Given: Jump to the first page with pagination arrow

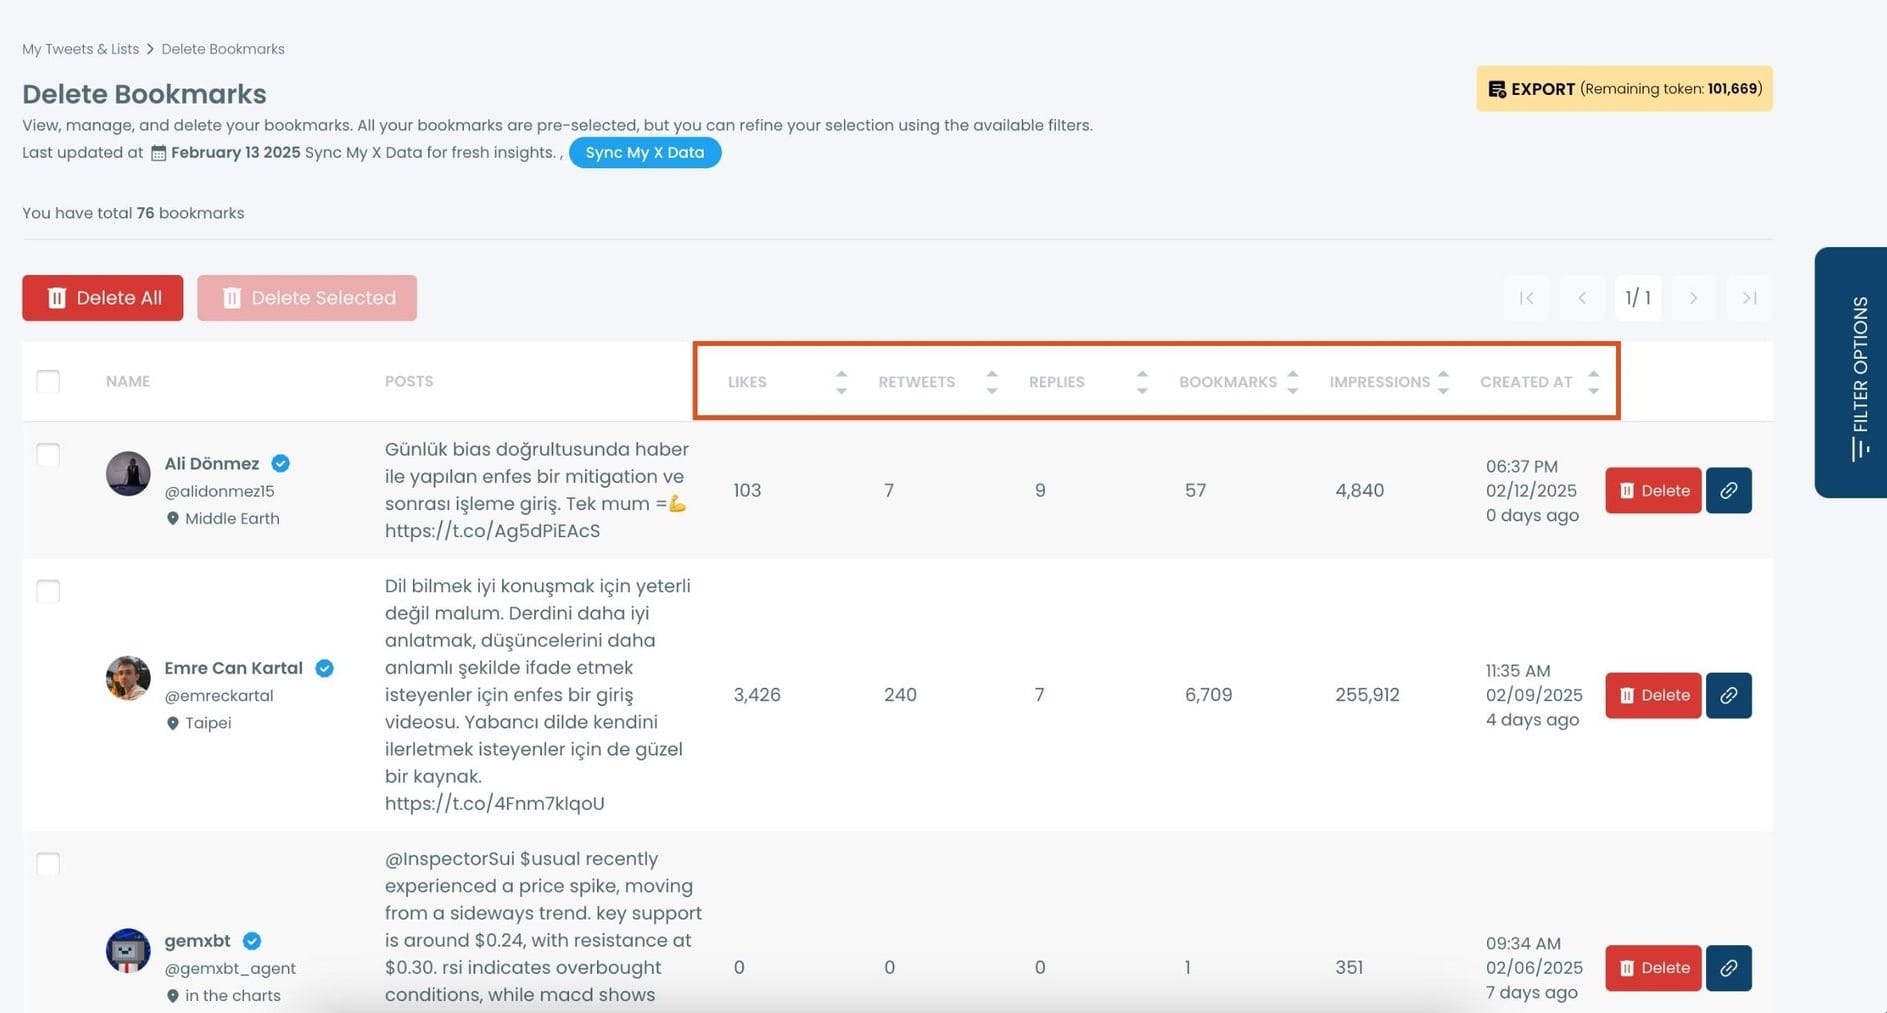Looking at the screenshot, I should [1525, 297].
